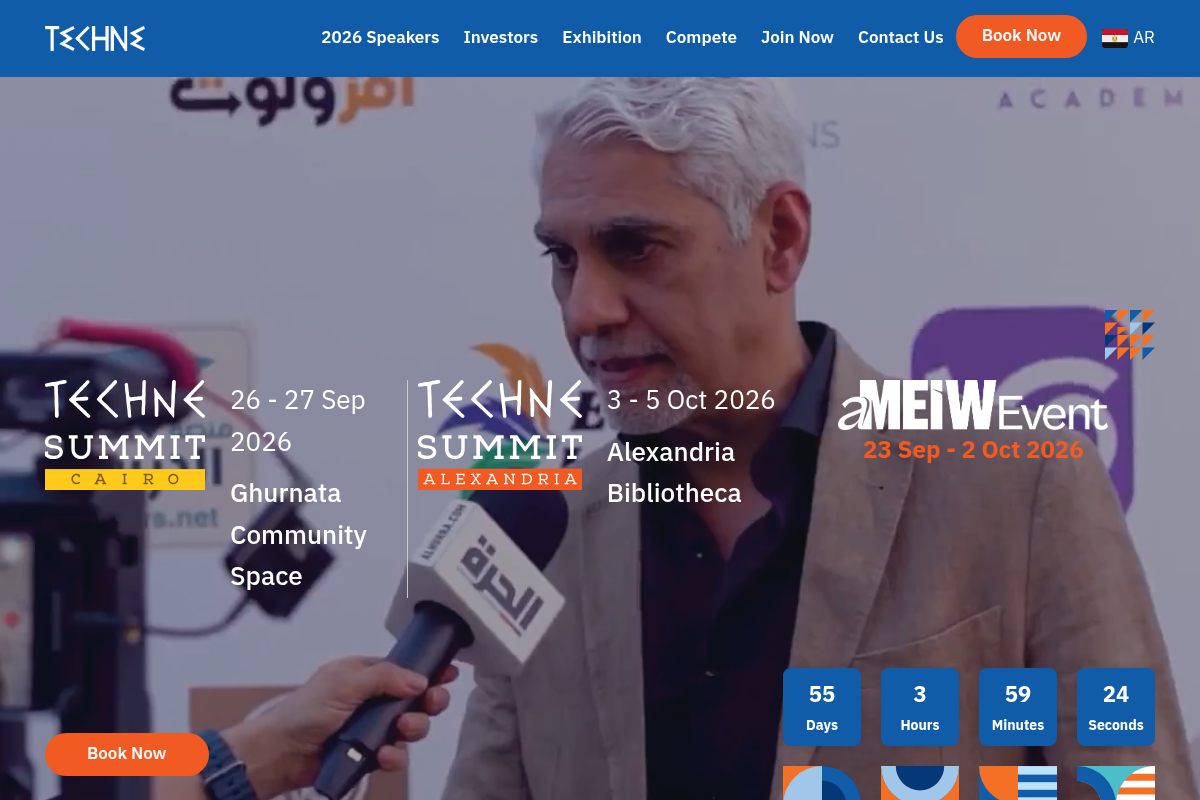This screenshot has width=1200, height=800.
Task: Click the Techne Summit Cairo logo
Action: point(125,435)
